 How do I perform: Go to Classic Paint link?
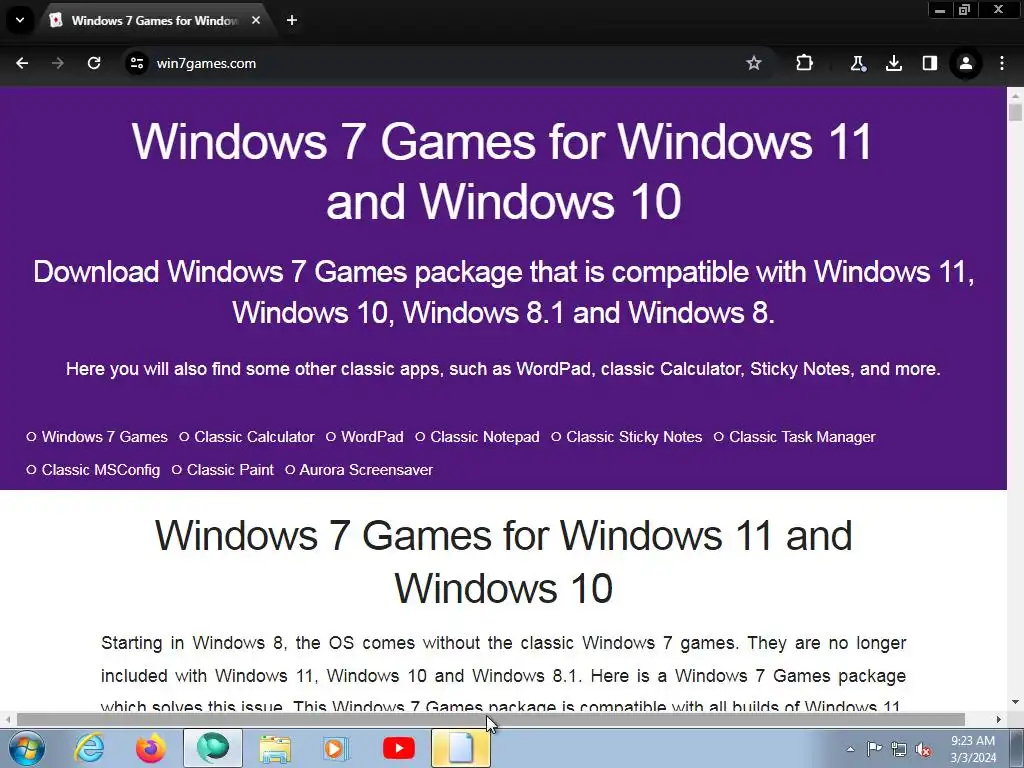tap(230, 470)
